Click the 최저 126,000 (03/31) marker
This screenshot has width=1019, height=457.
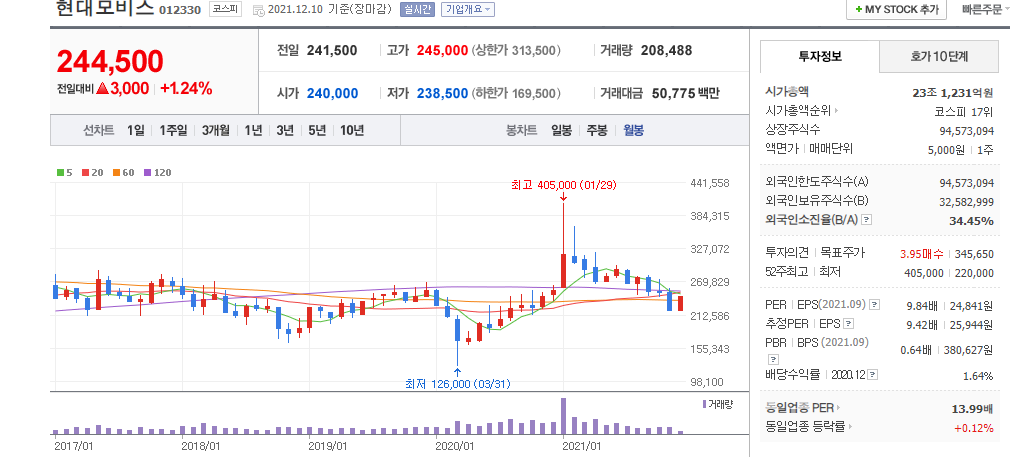click(x=458, y=384)
